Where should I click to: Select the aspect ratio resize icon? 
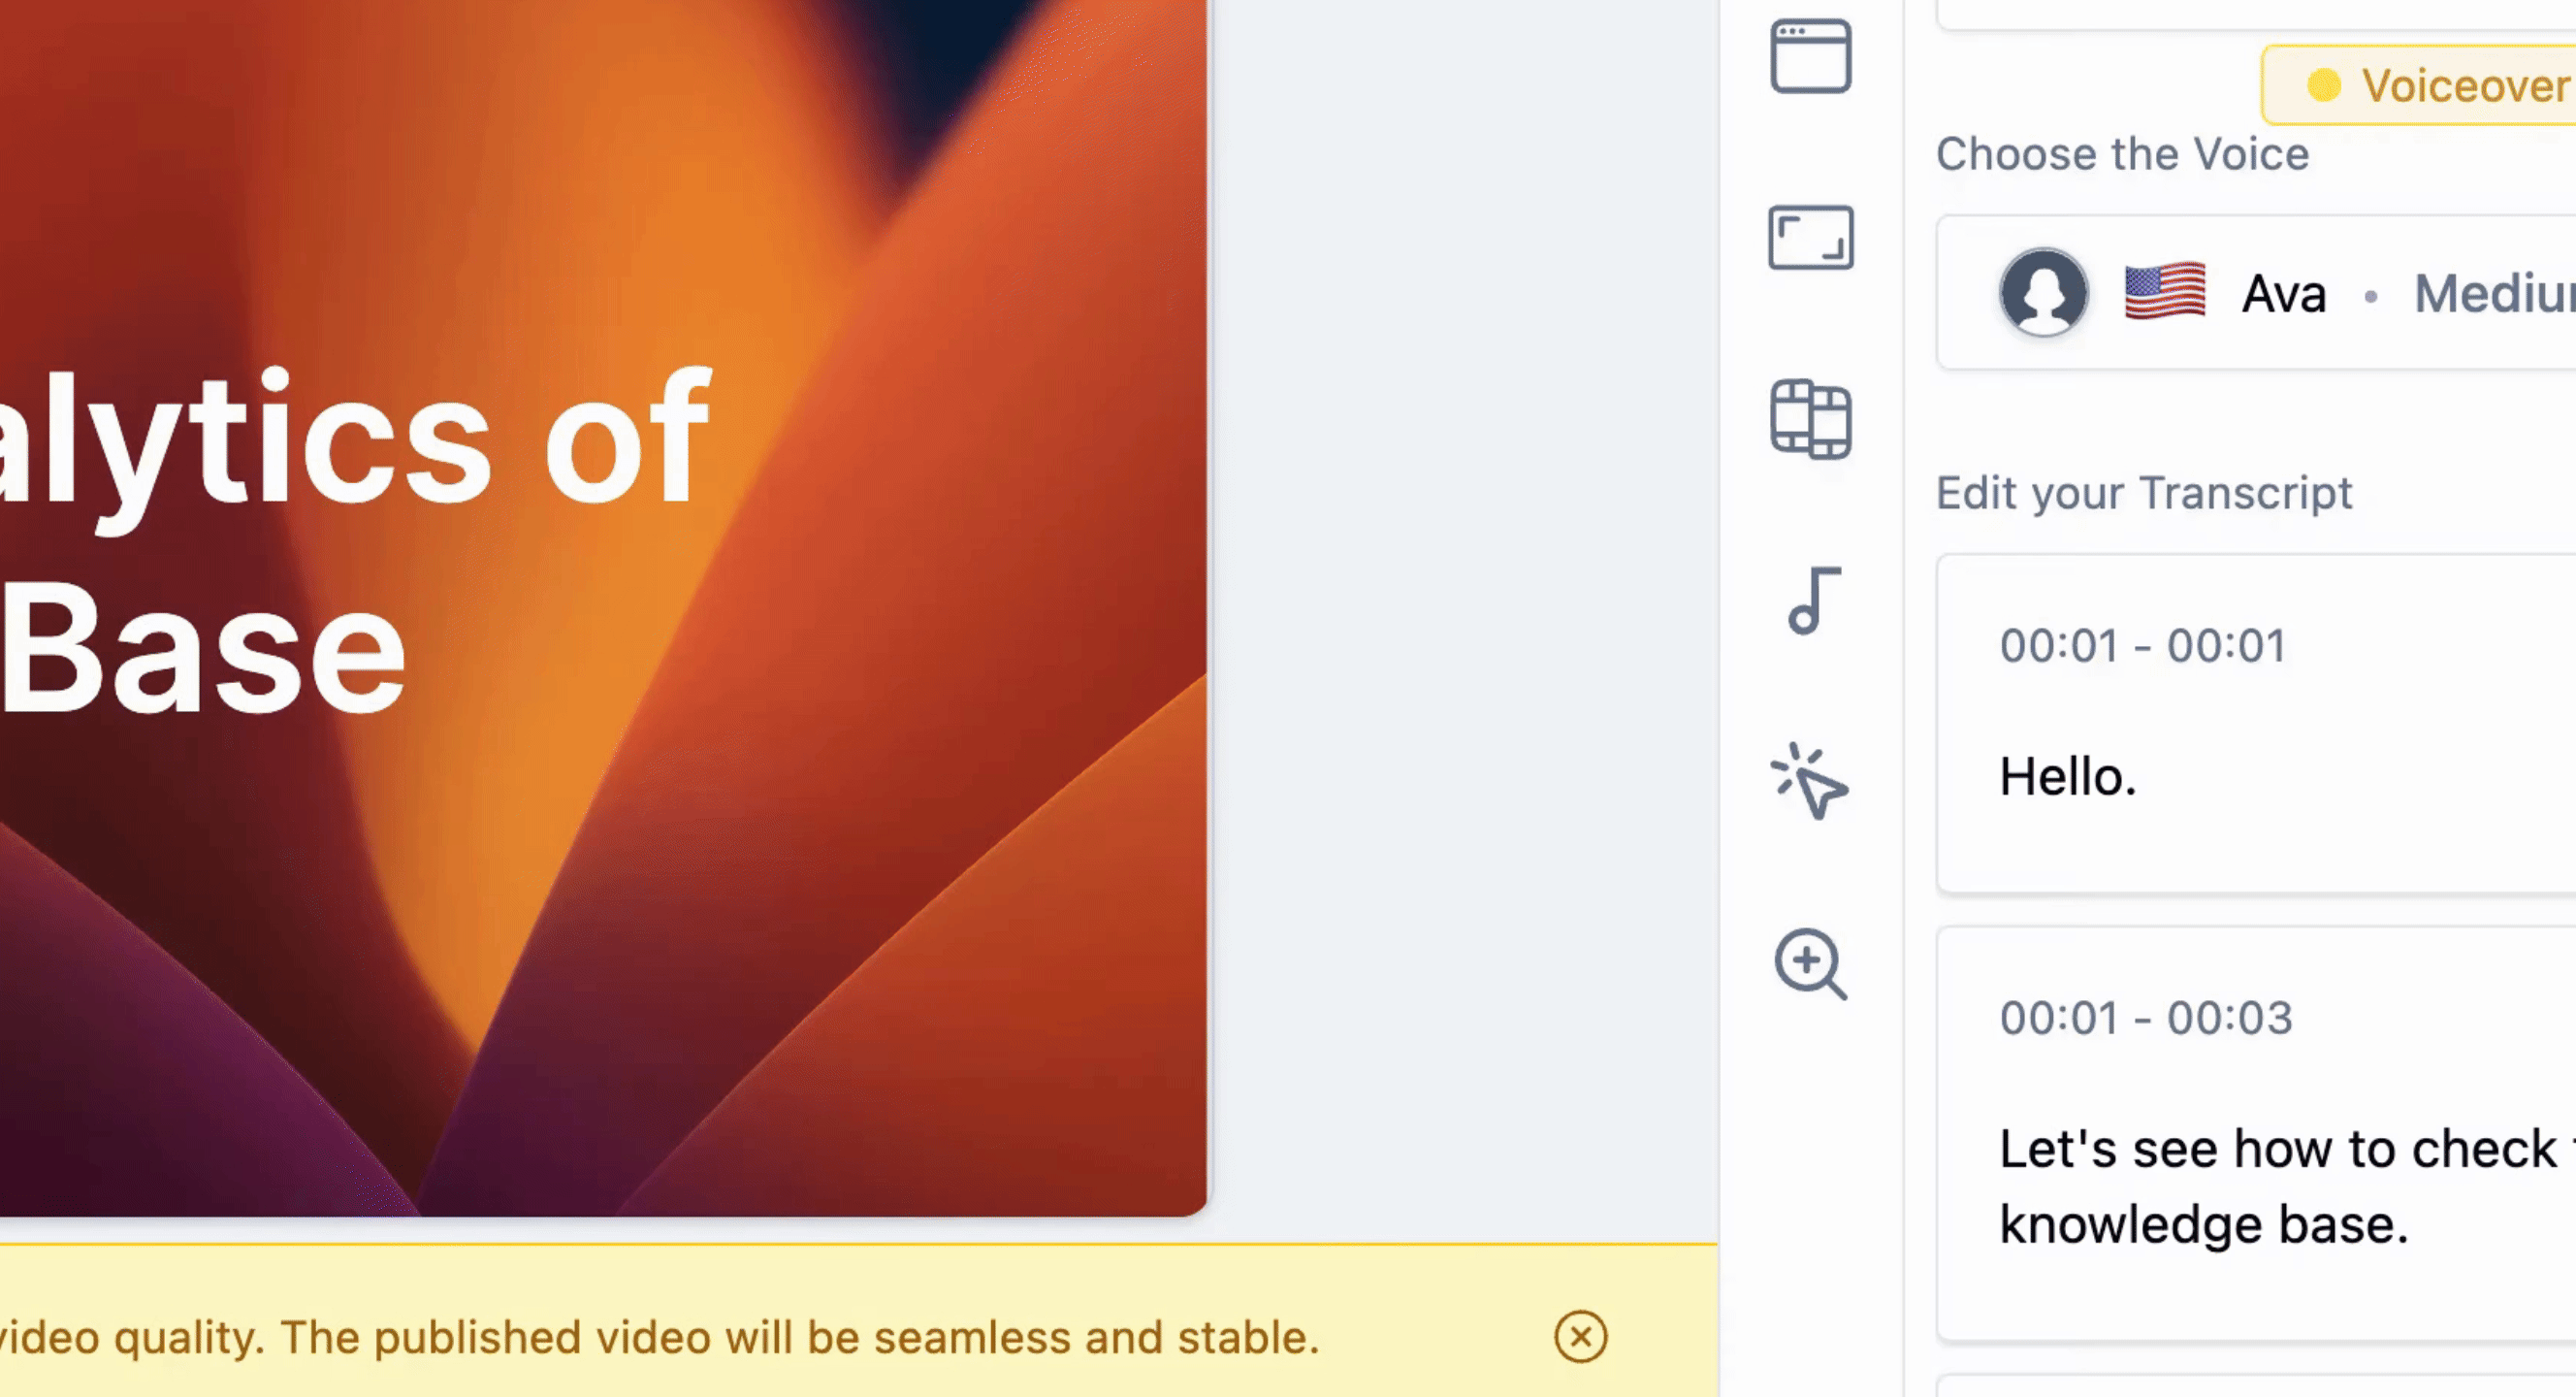pos(1810,238)
